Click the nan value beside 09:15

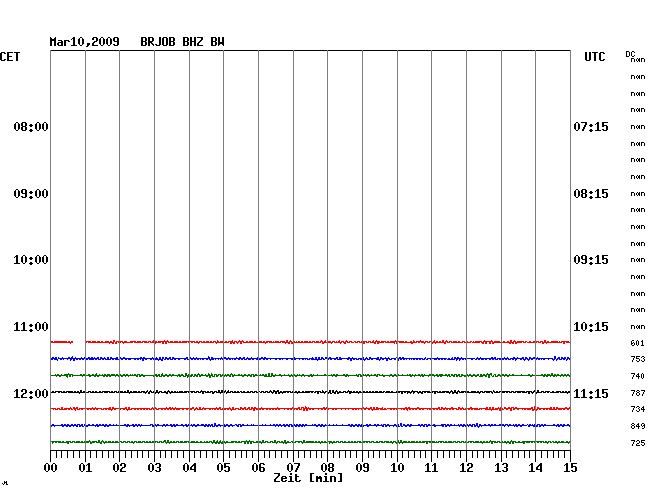click(x=638, y=260)
